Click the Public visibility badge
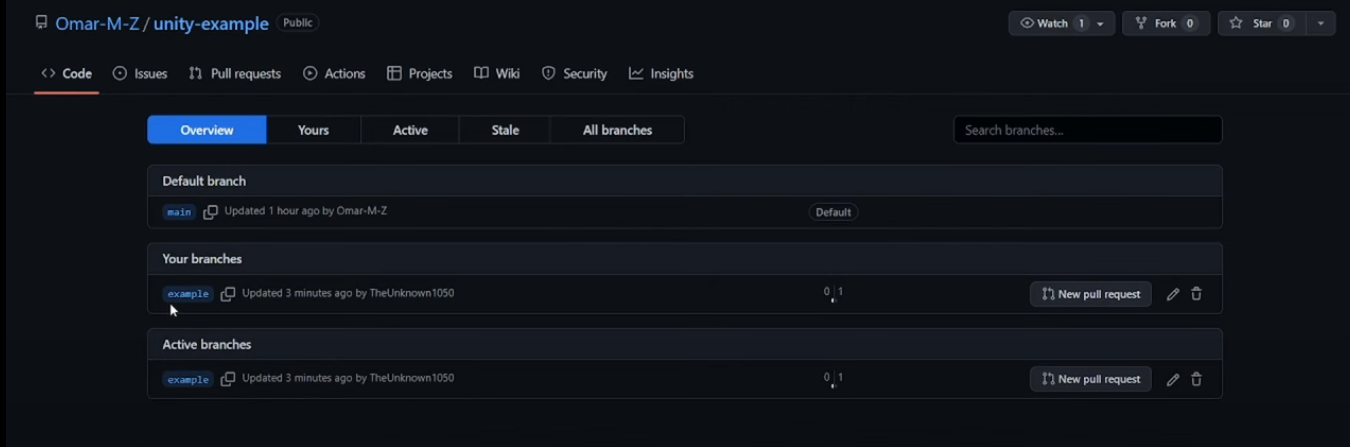This screenshot has height=447, width=1350. 297,22
